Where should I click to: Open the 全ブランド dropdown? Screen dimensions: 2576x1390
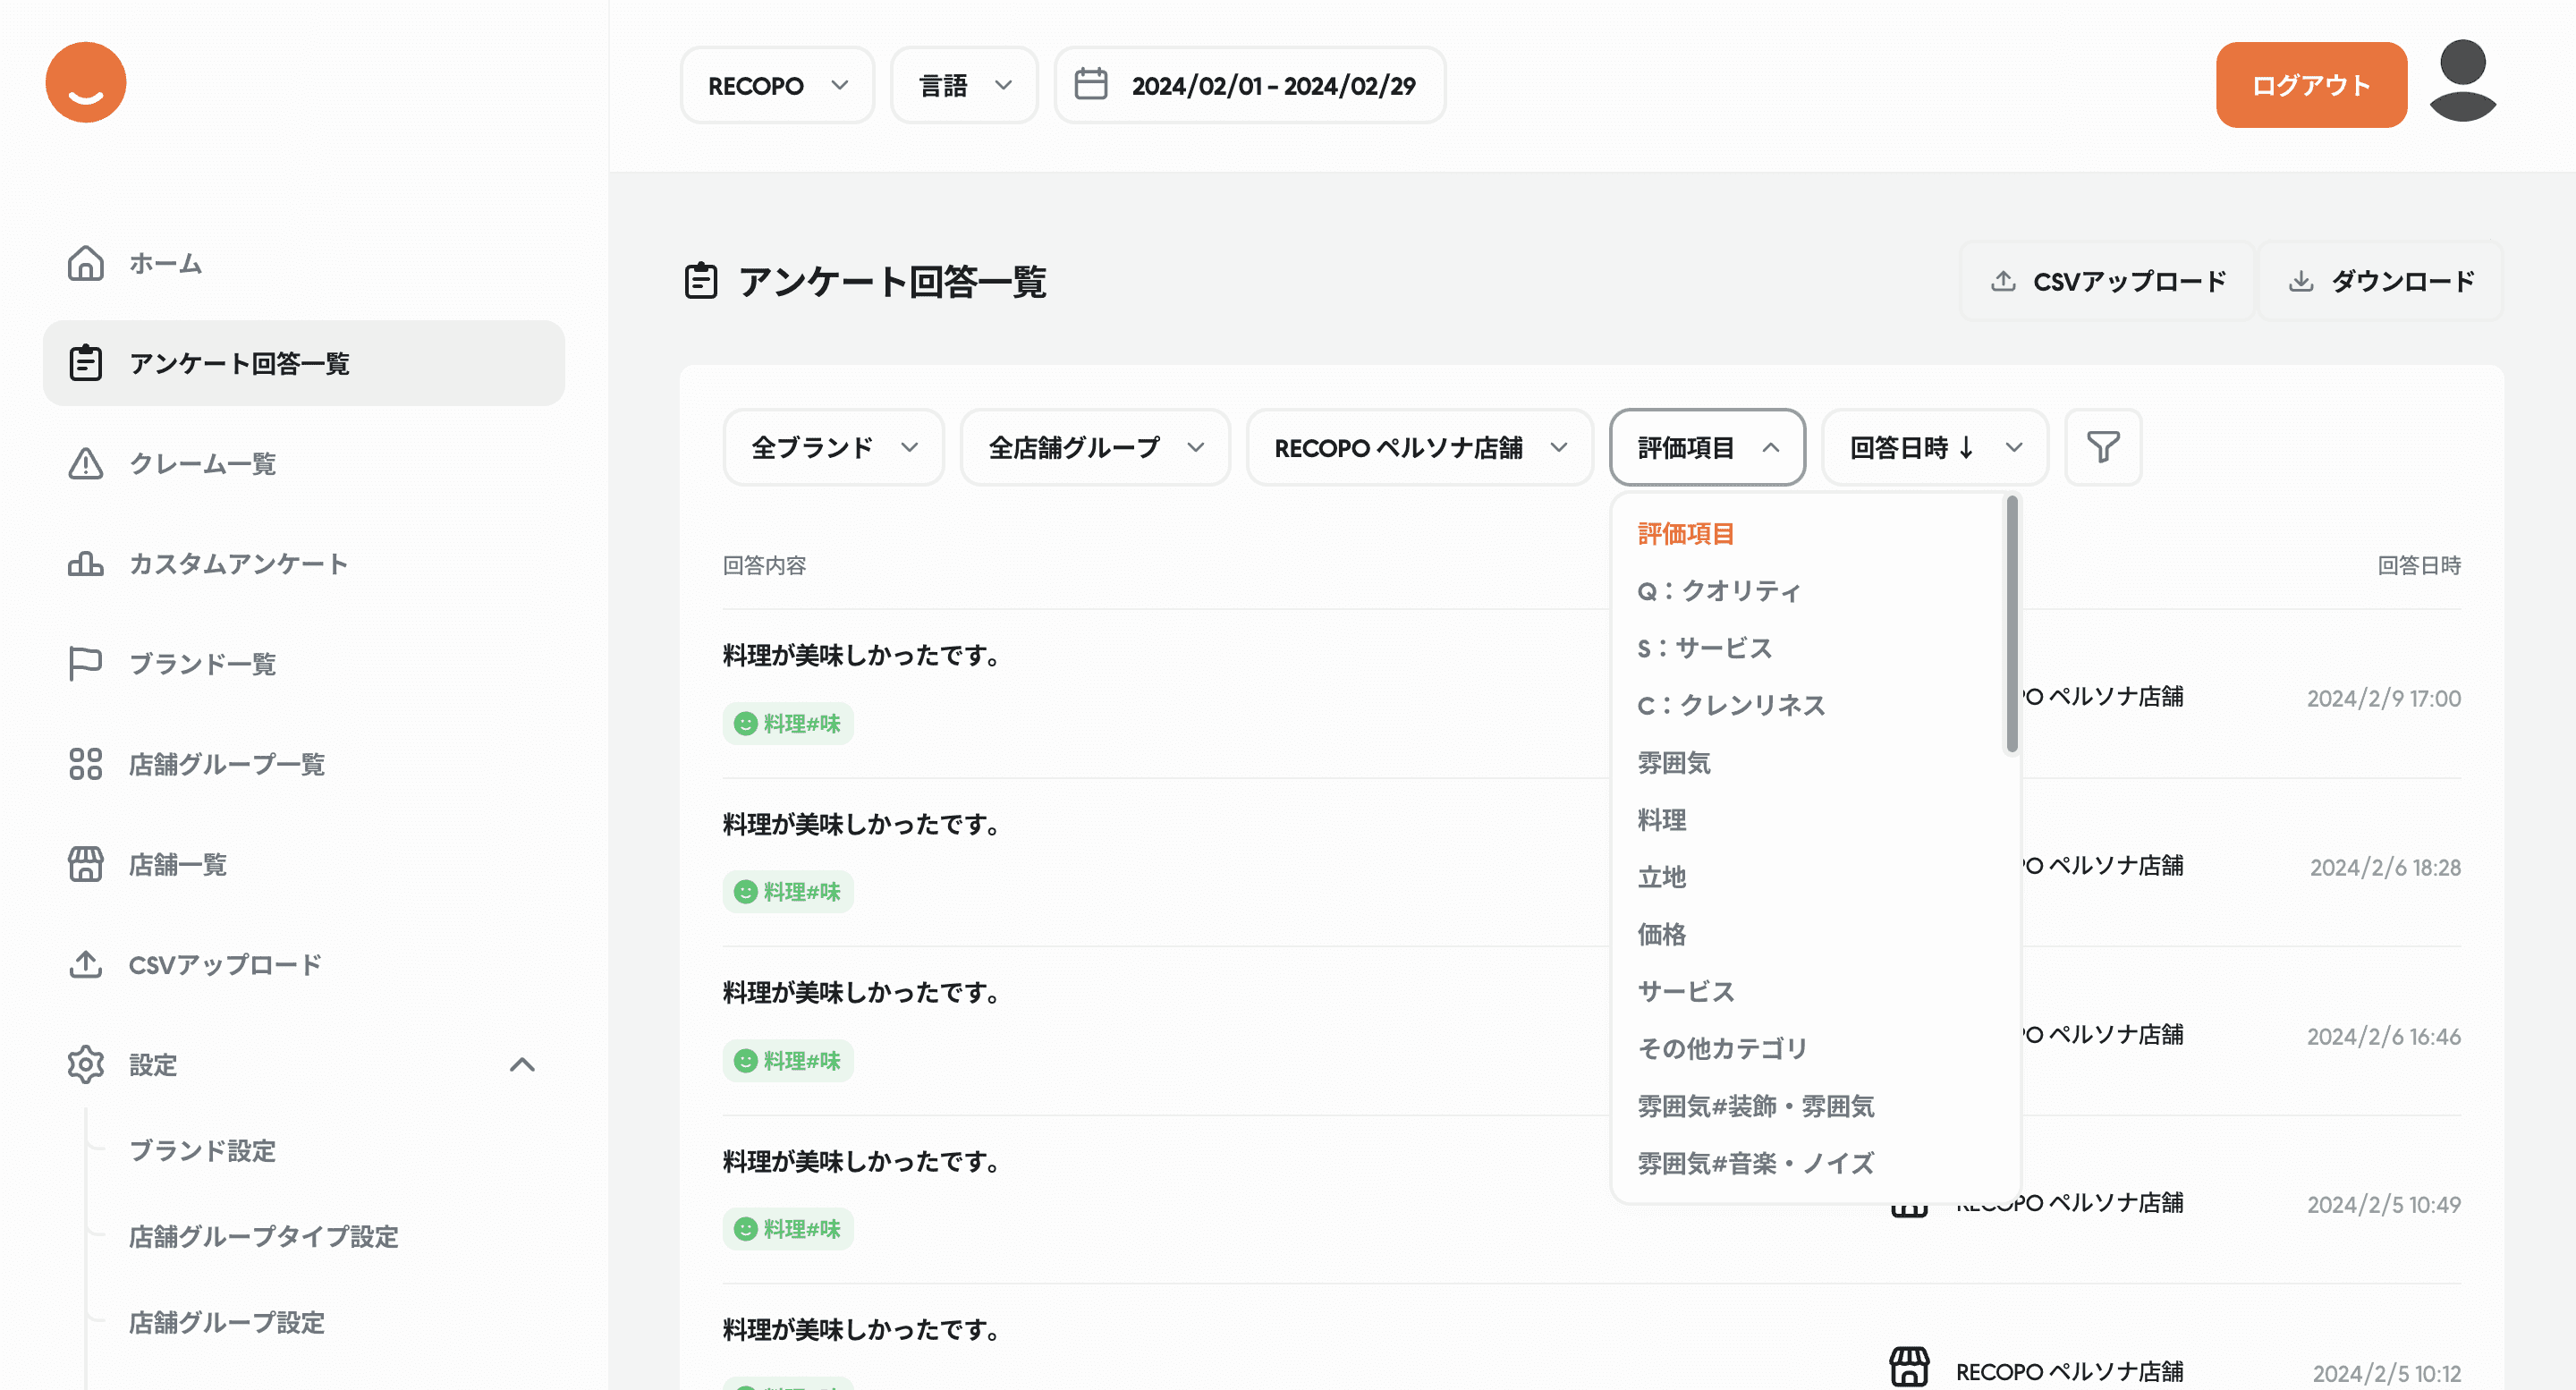coord(833,447)
